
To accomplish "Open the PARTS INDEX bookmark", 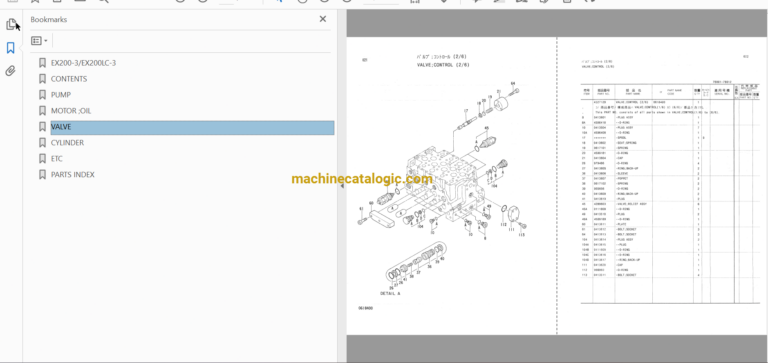I will [x=73, y=174].
